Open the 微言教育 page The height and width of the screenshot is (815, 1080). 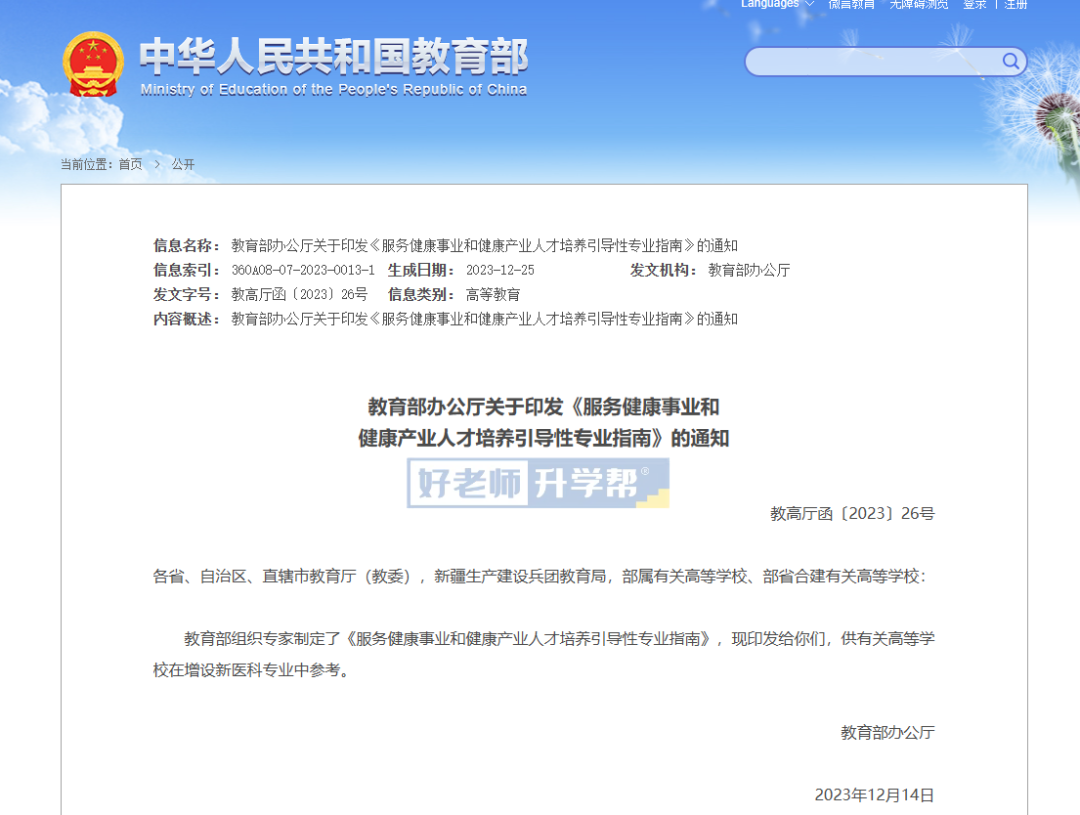[x=849, y=5]
